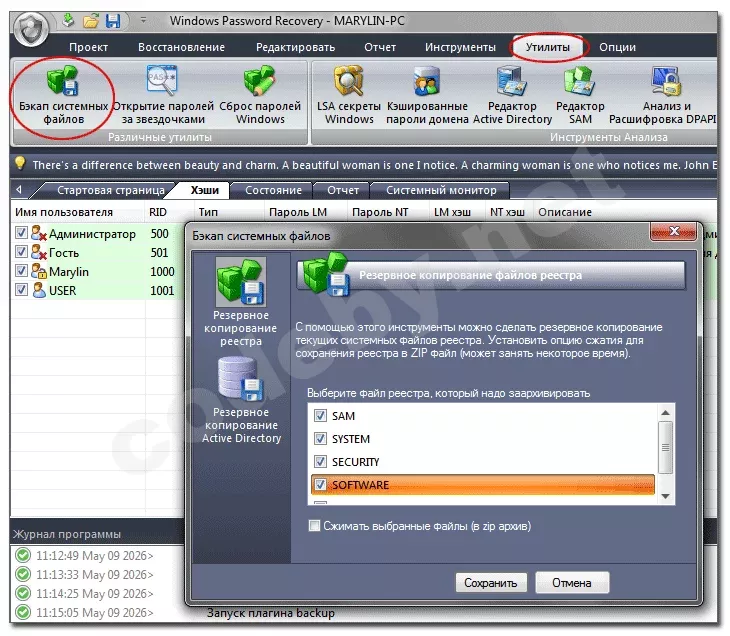Click the registry list scroll up arrow

pyautogui.click(x=665, y=413)
